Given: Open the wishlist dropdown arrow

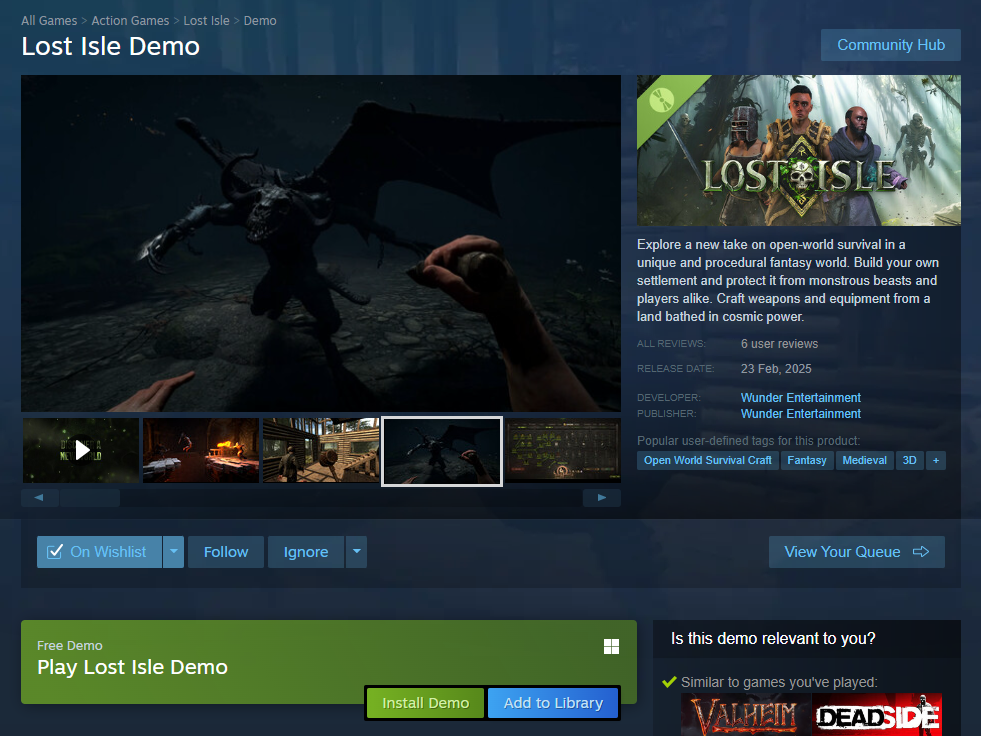Looking at the screenshot, I should coord(173,552).
